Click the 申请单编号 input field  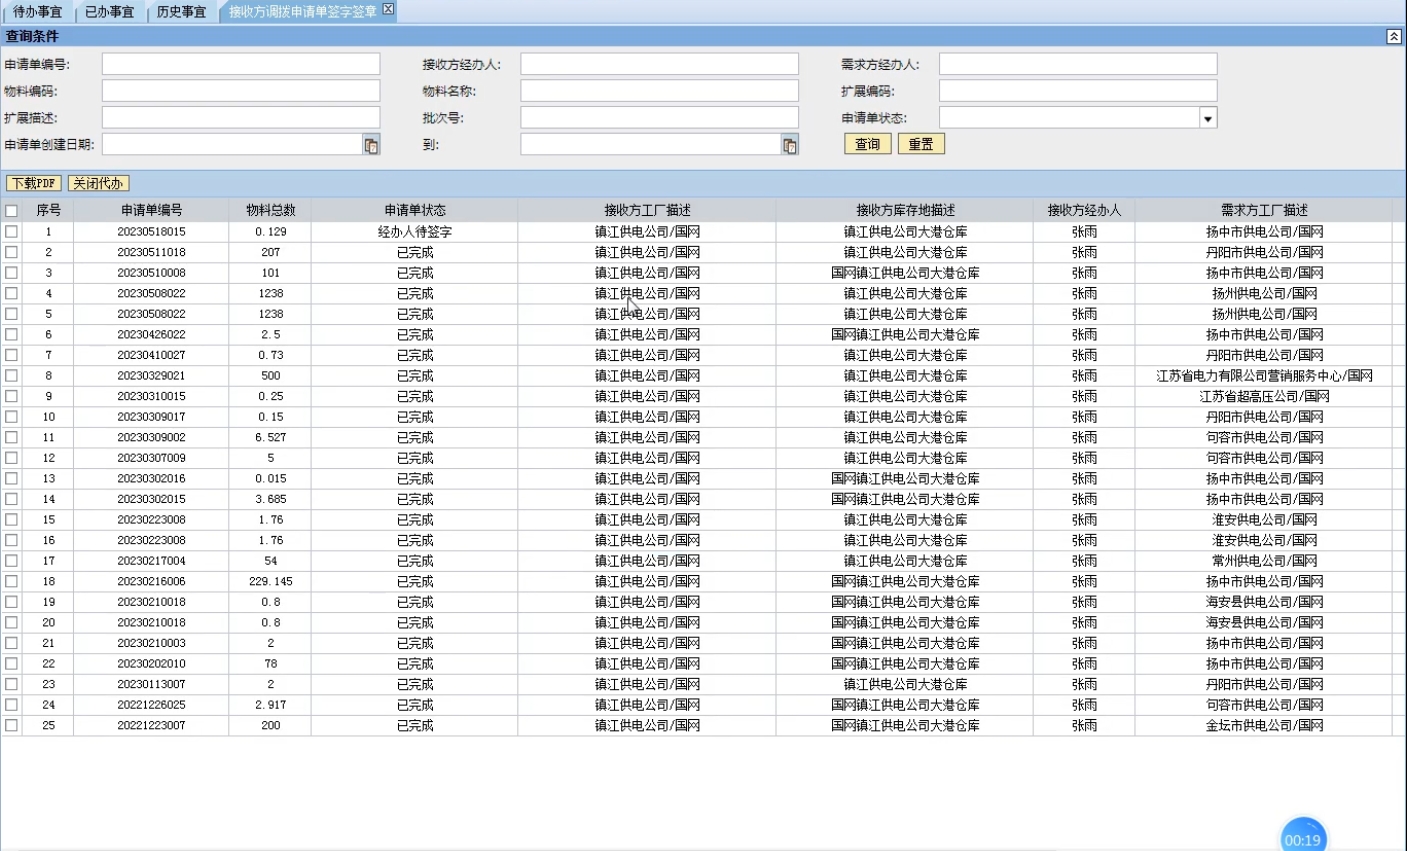(240, 64)
